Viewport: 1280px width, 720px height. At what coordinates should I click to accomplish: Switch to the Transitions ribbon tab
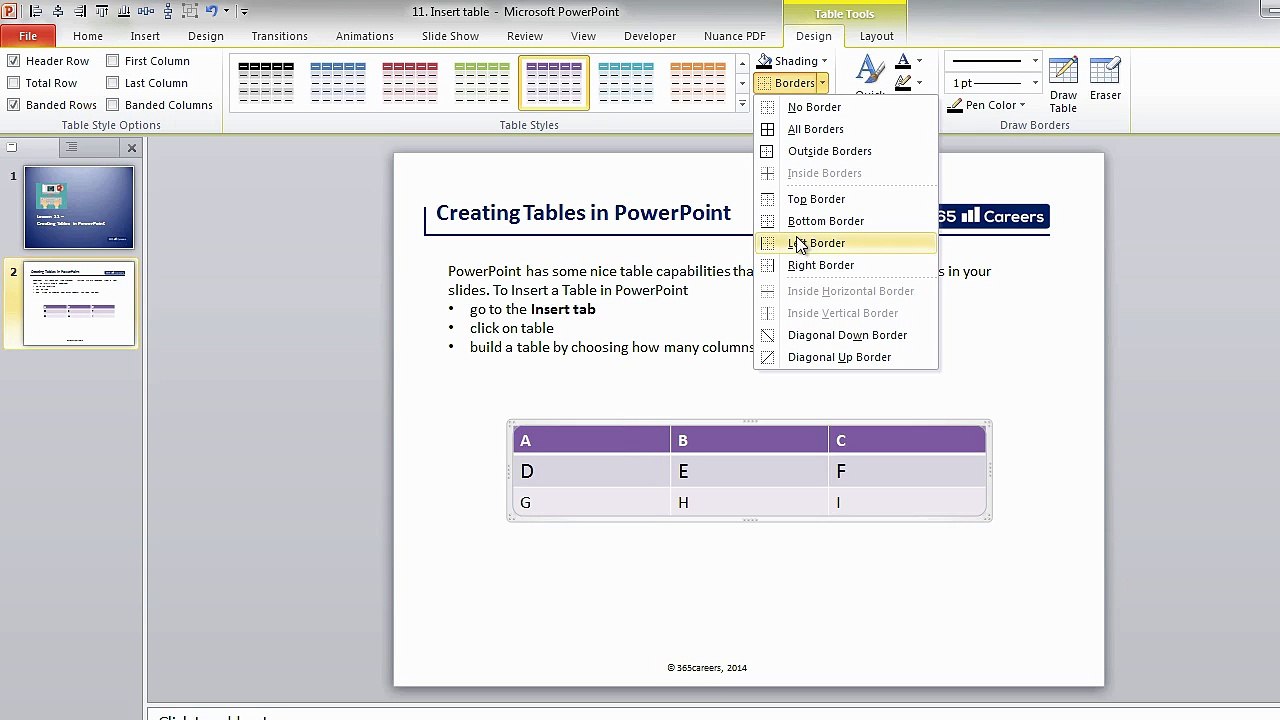click(x=280, y=36)
